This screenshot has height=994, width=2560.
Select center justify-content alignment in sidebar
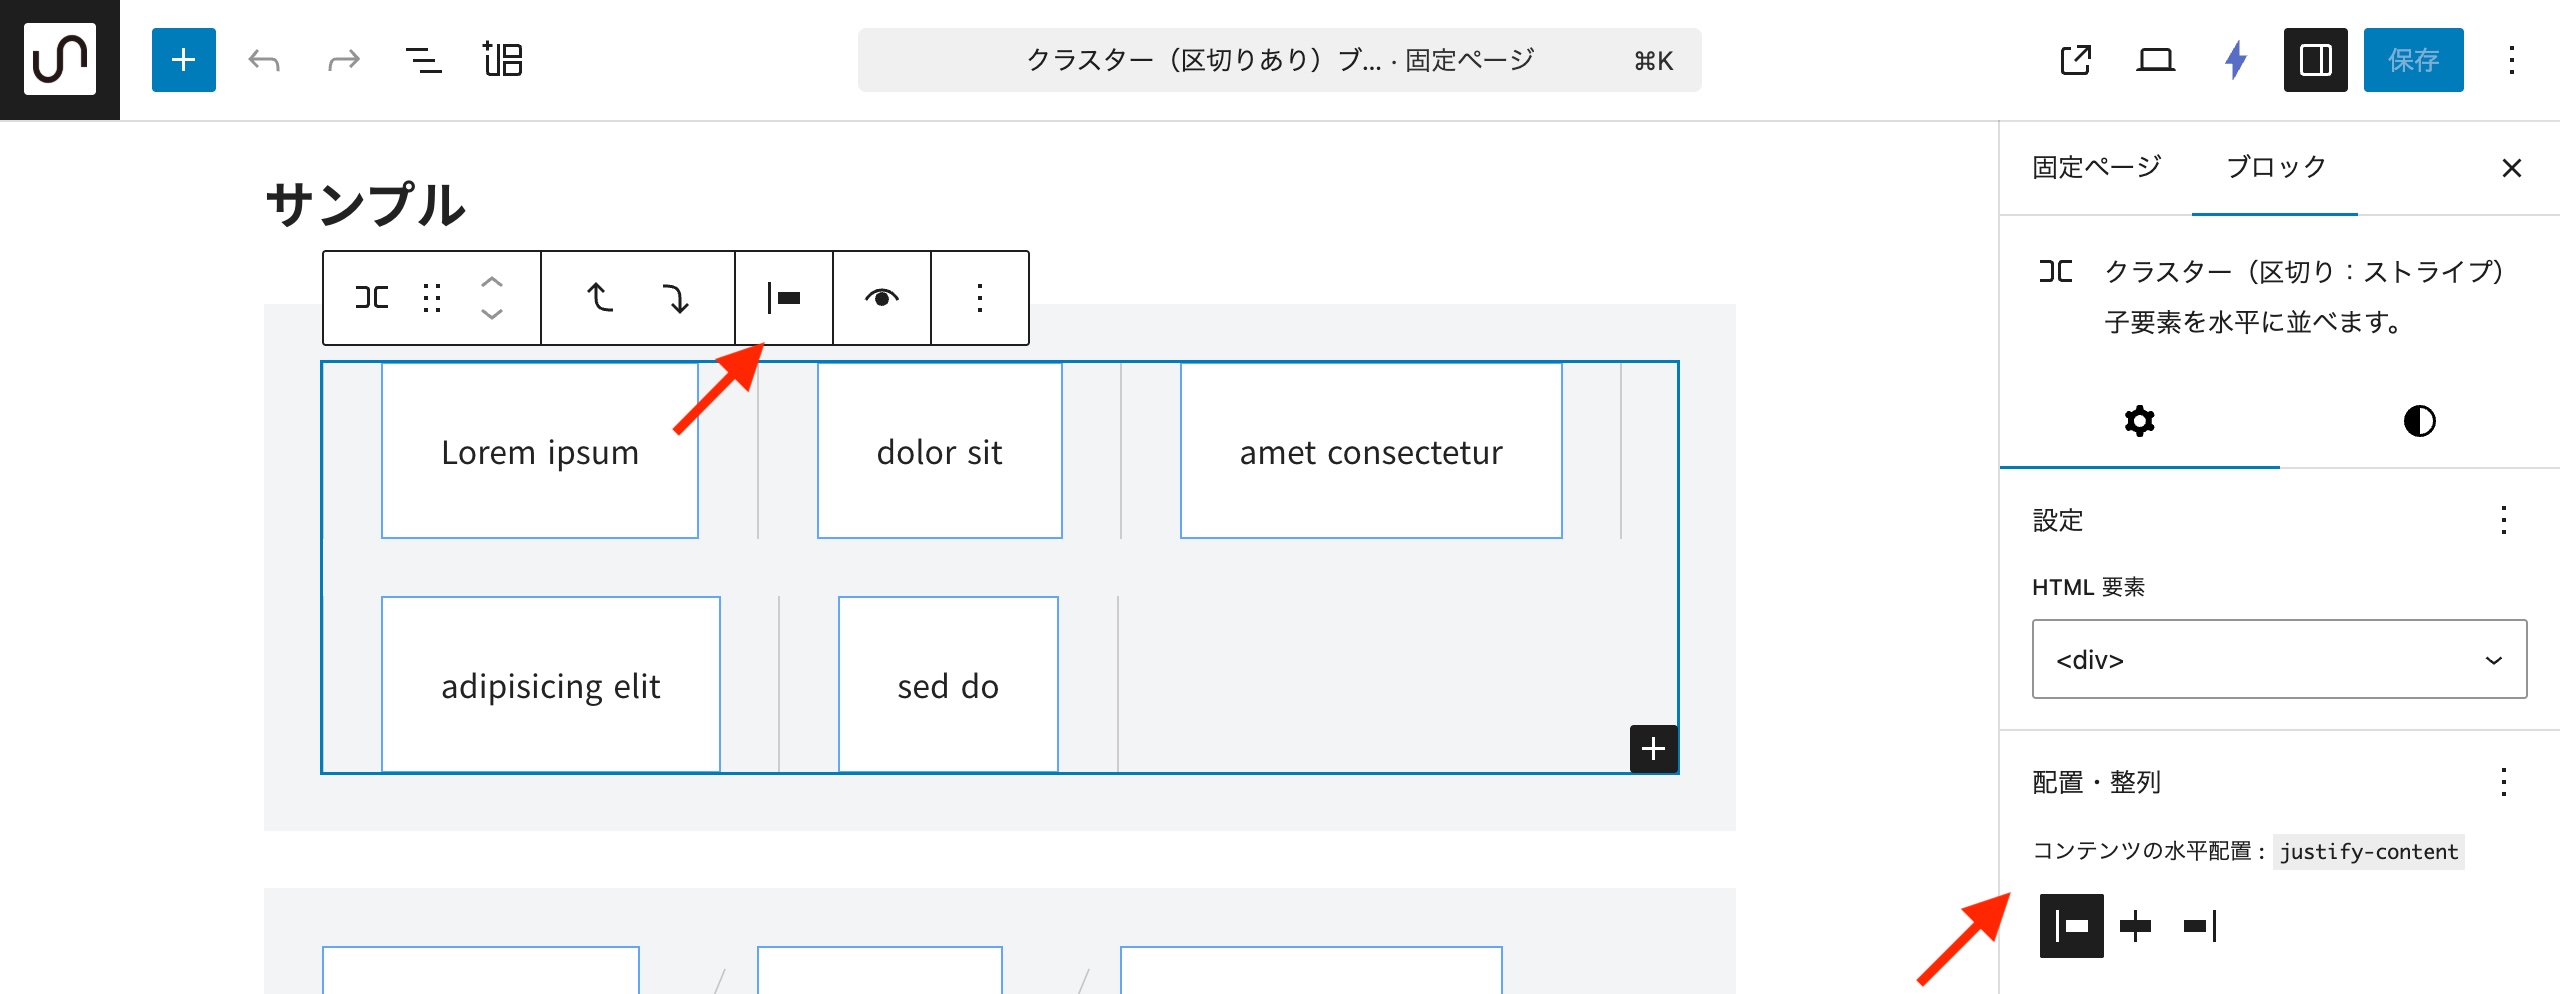[x=2135, y=926]
